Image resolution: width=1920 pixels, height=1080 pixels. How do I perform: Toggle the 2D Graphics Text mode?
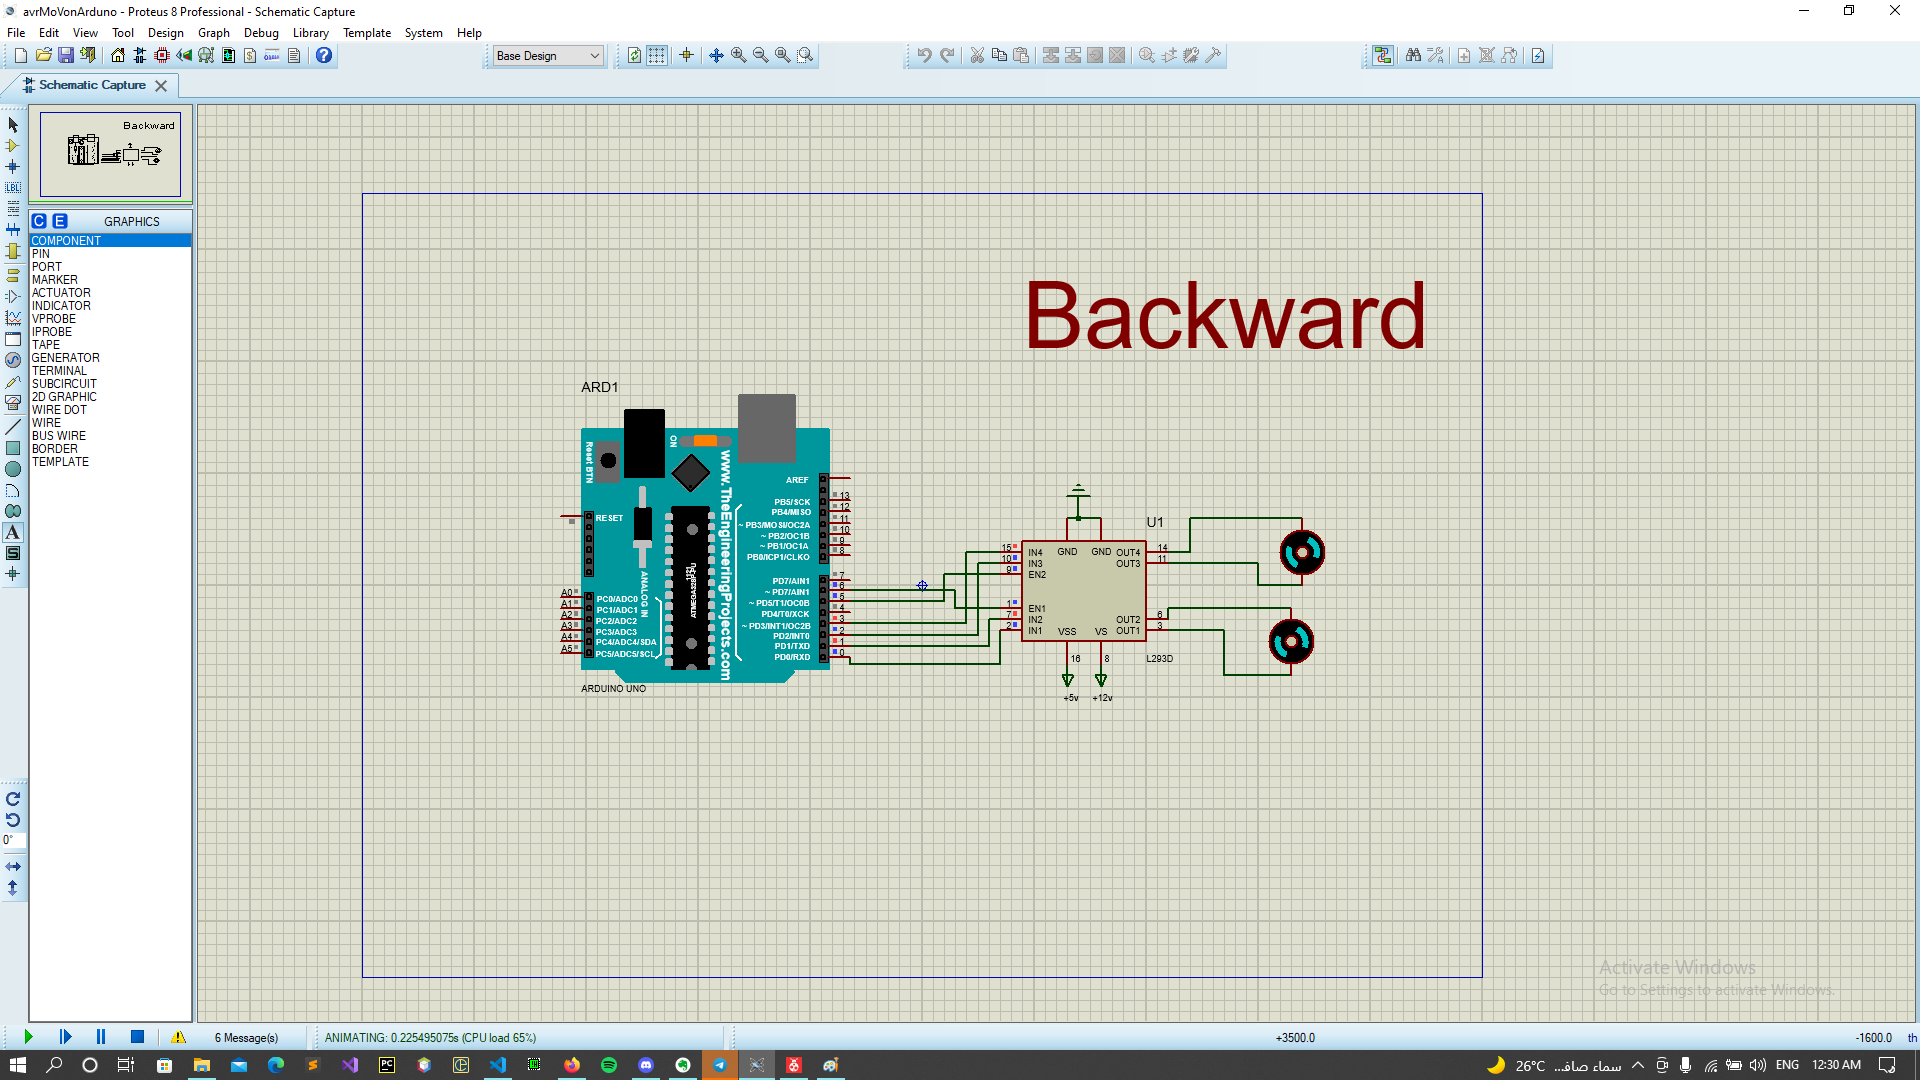click(13, 533)
